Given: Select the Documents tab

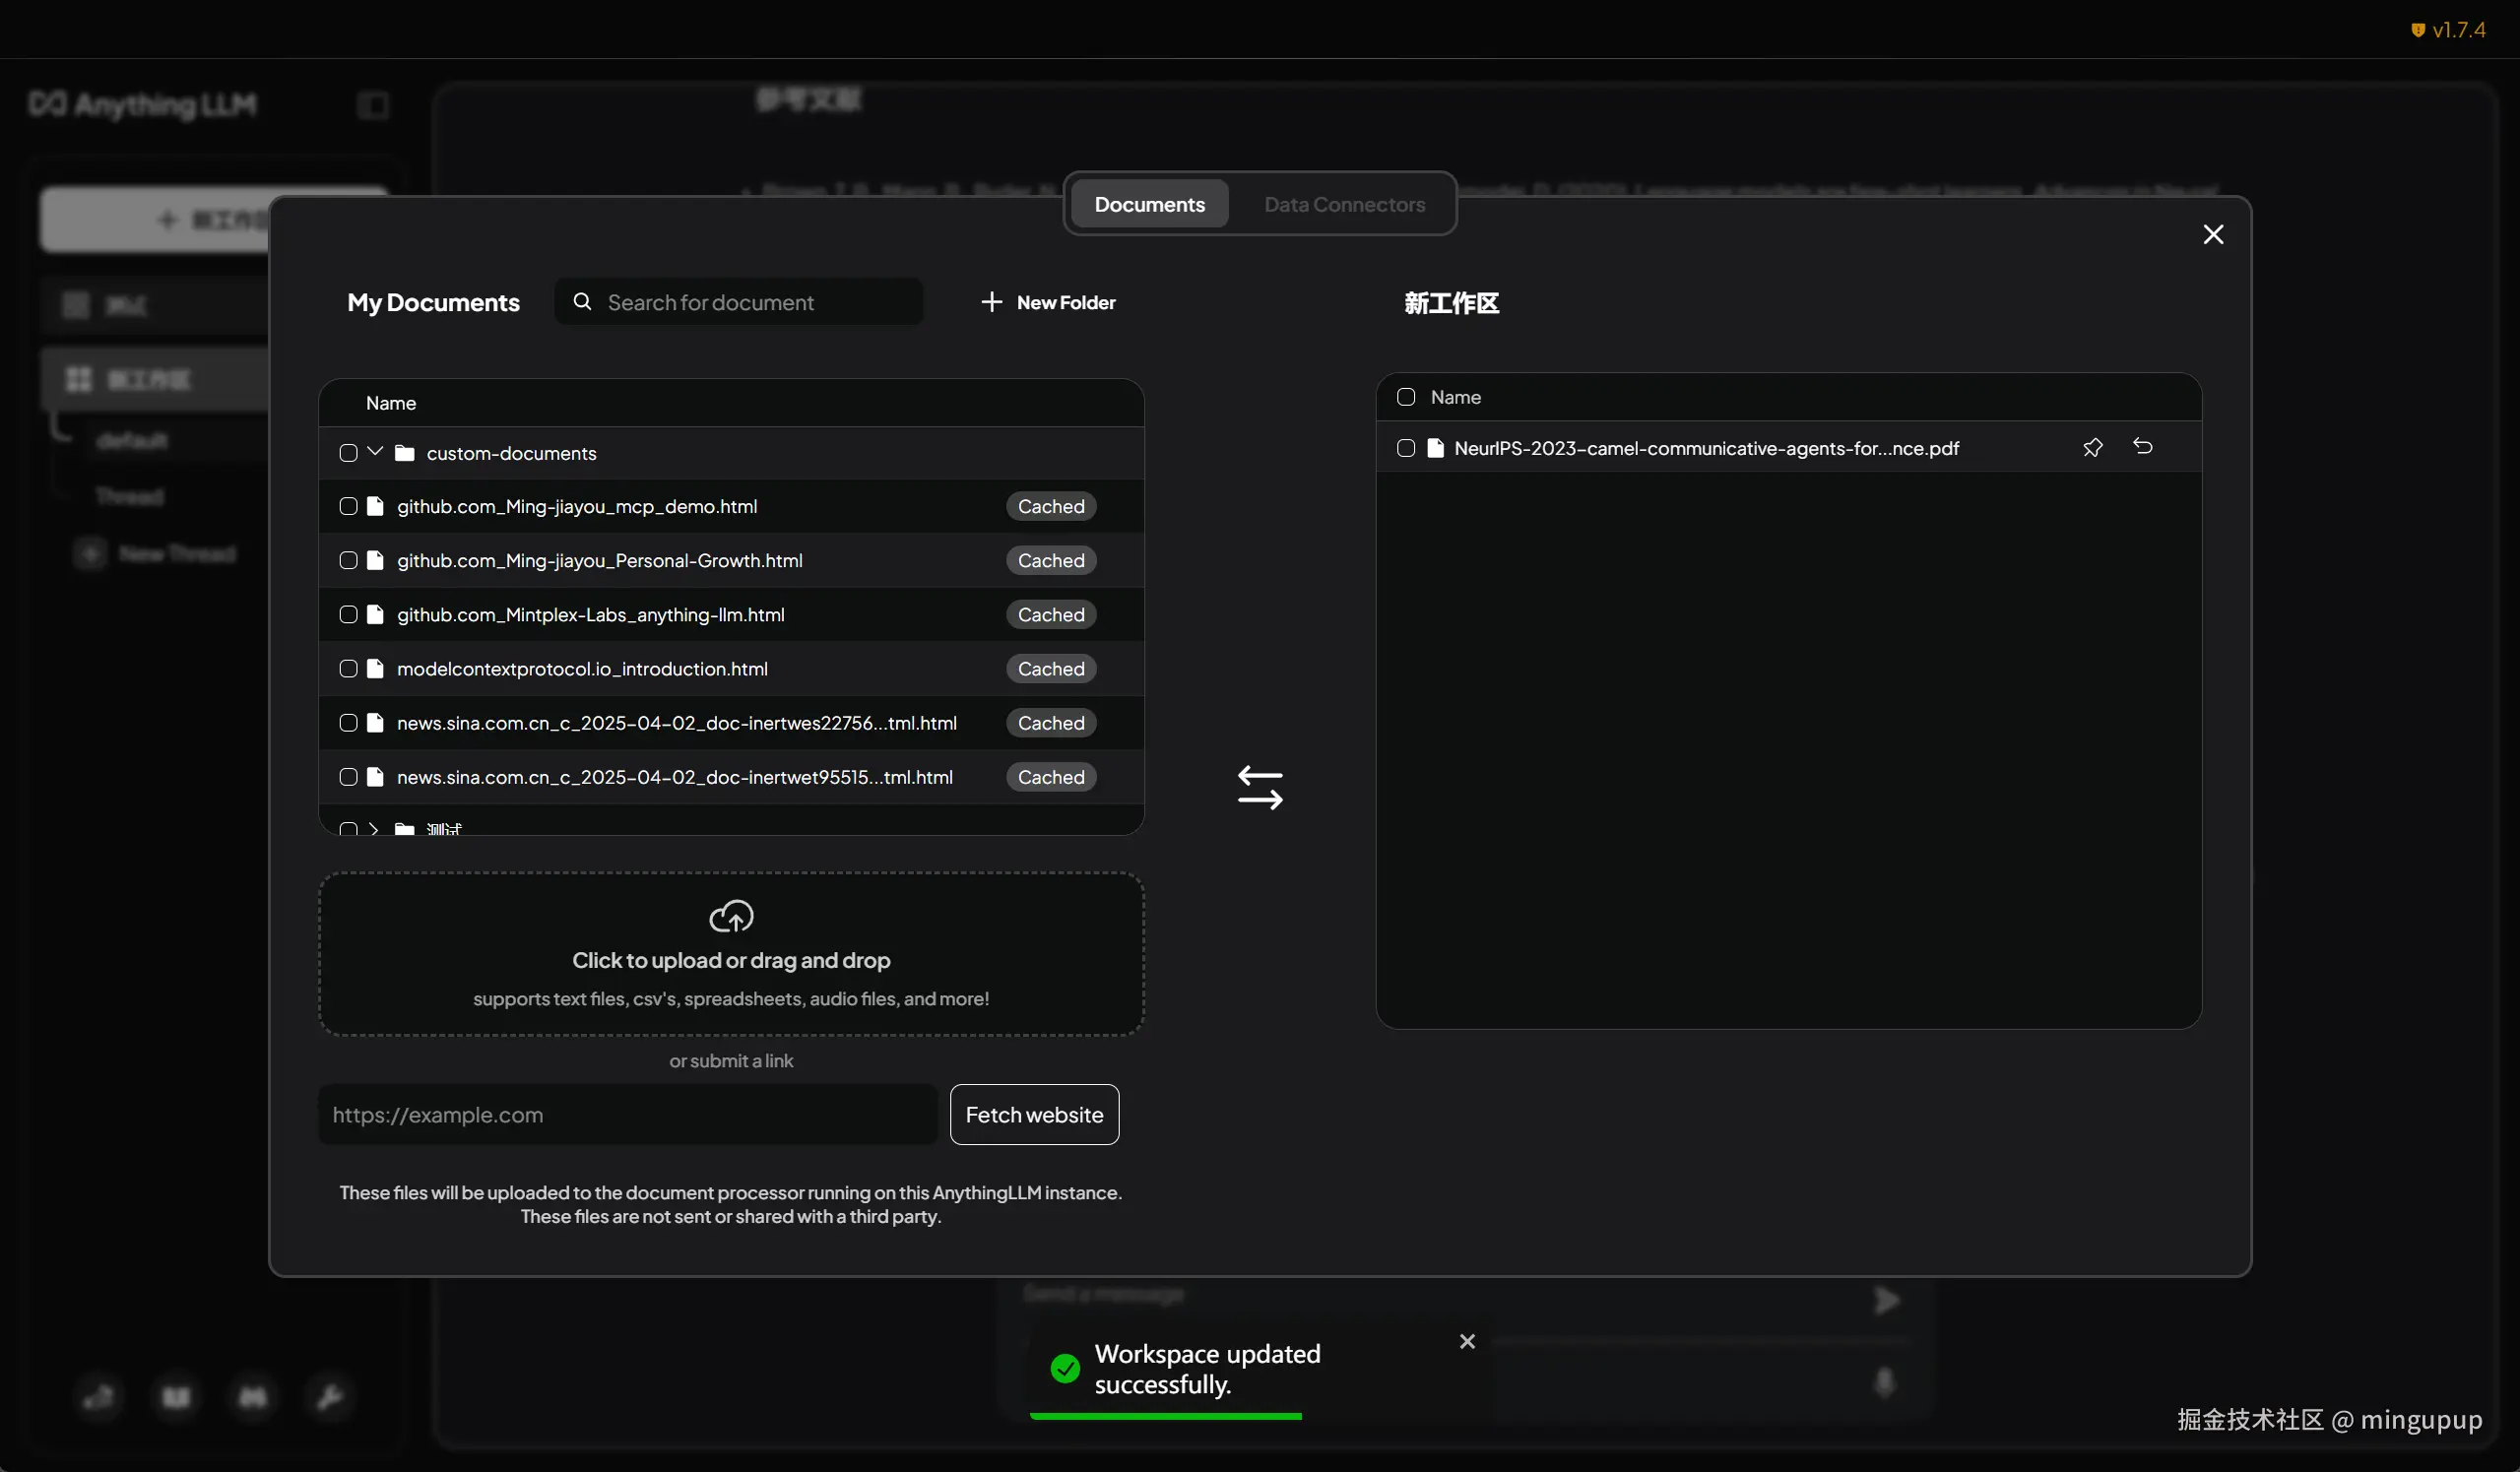Looking at the screenshot, I should coord(1149,204).
